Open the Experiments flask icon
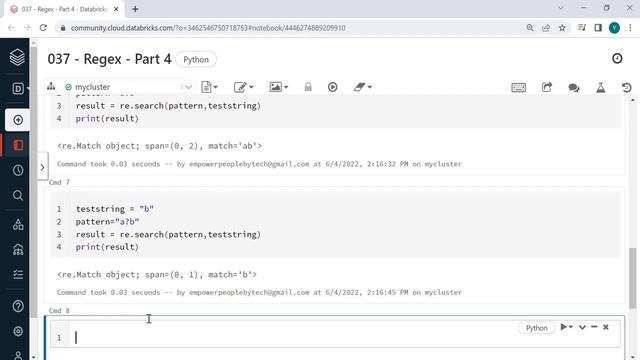This screenshot has width=640, height=360. [601, 87]
